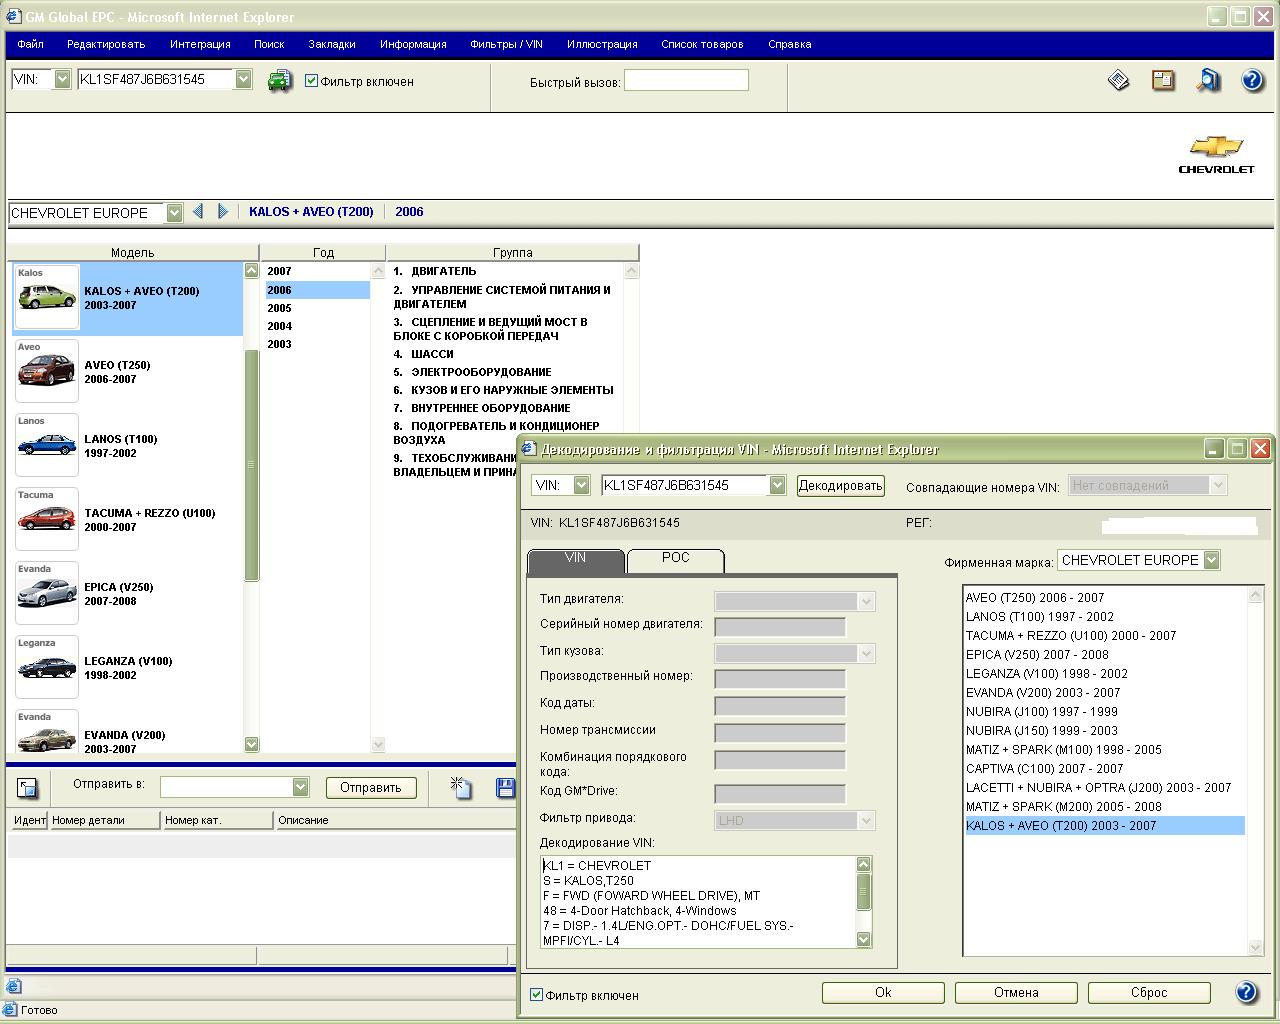Screen dimensions: 1280x1024
Task: Open the Редактировать menu
Action: point(106,44)
